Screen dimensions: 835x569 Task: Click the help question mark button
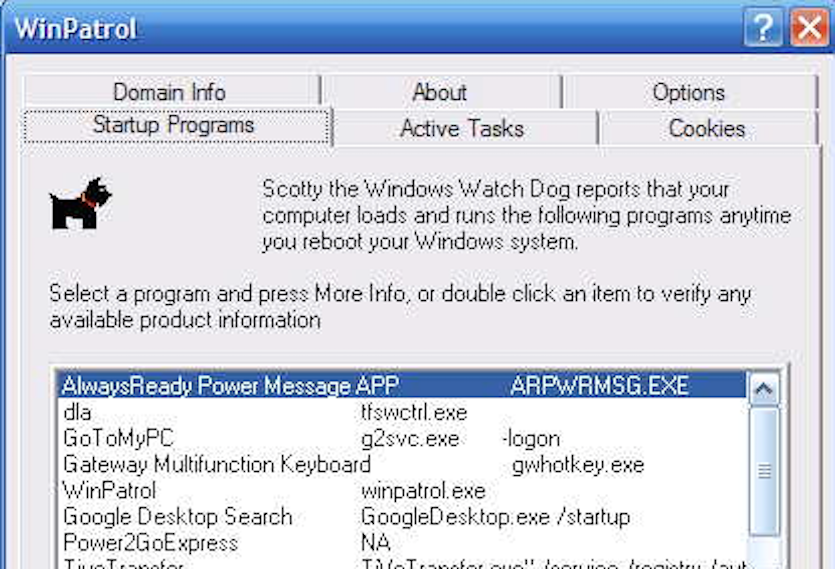click(x=764, y=28)
